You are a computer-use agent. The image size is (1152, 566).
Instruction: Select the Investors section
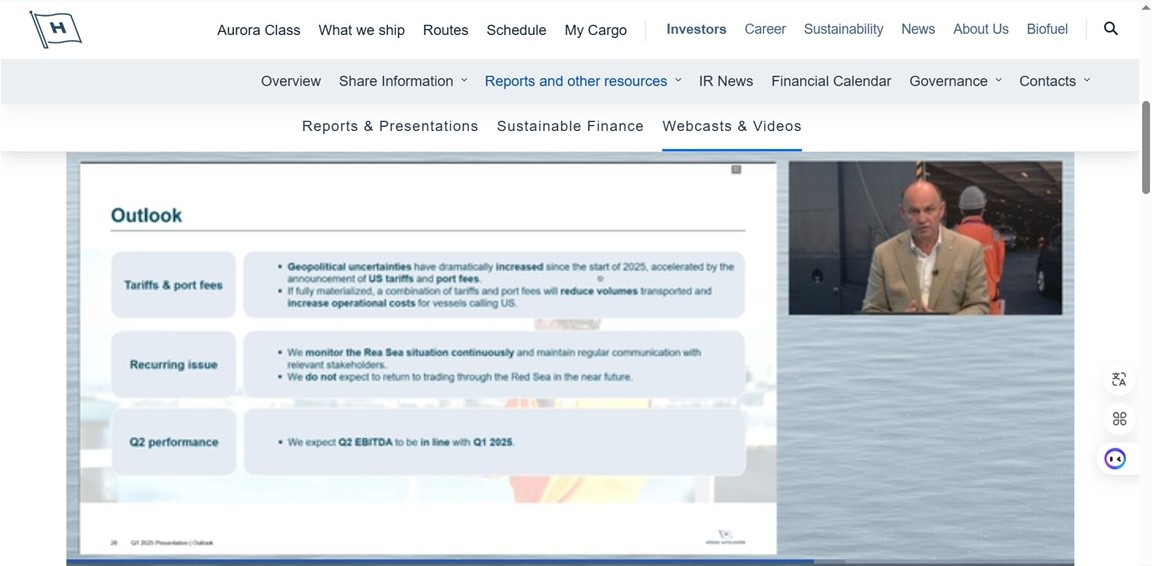pos(696,29)
